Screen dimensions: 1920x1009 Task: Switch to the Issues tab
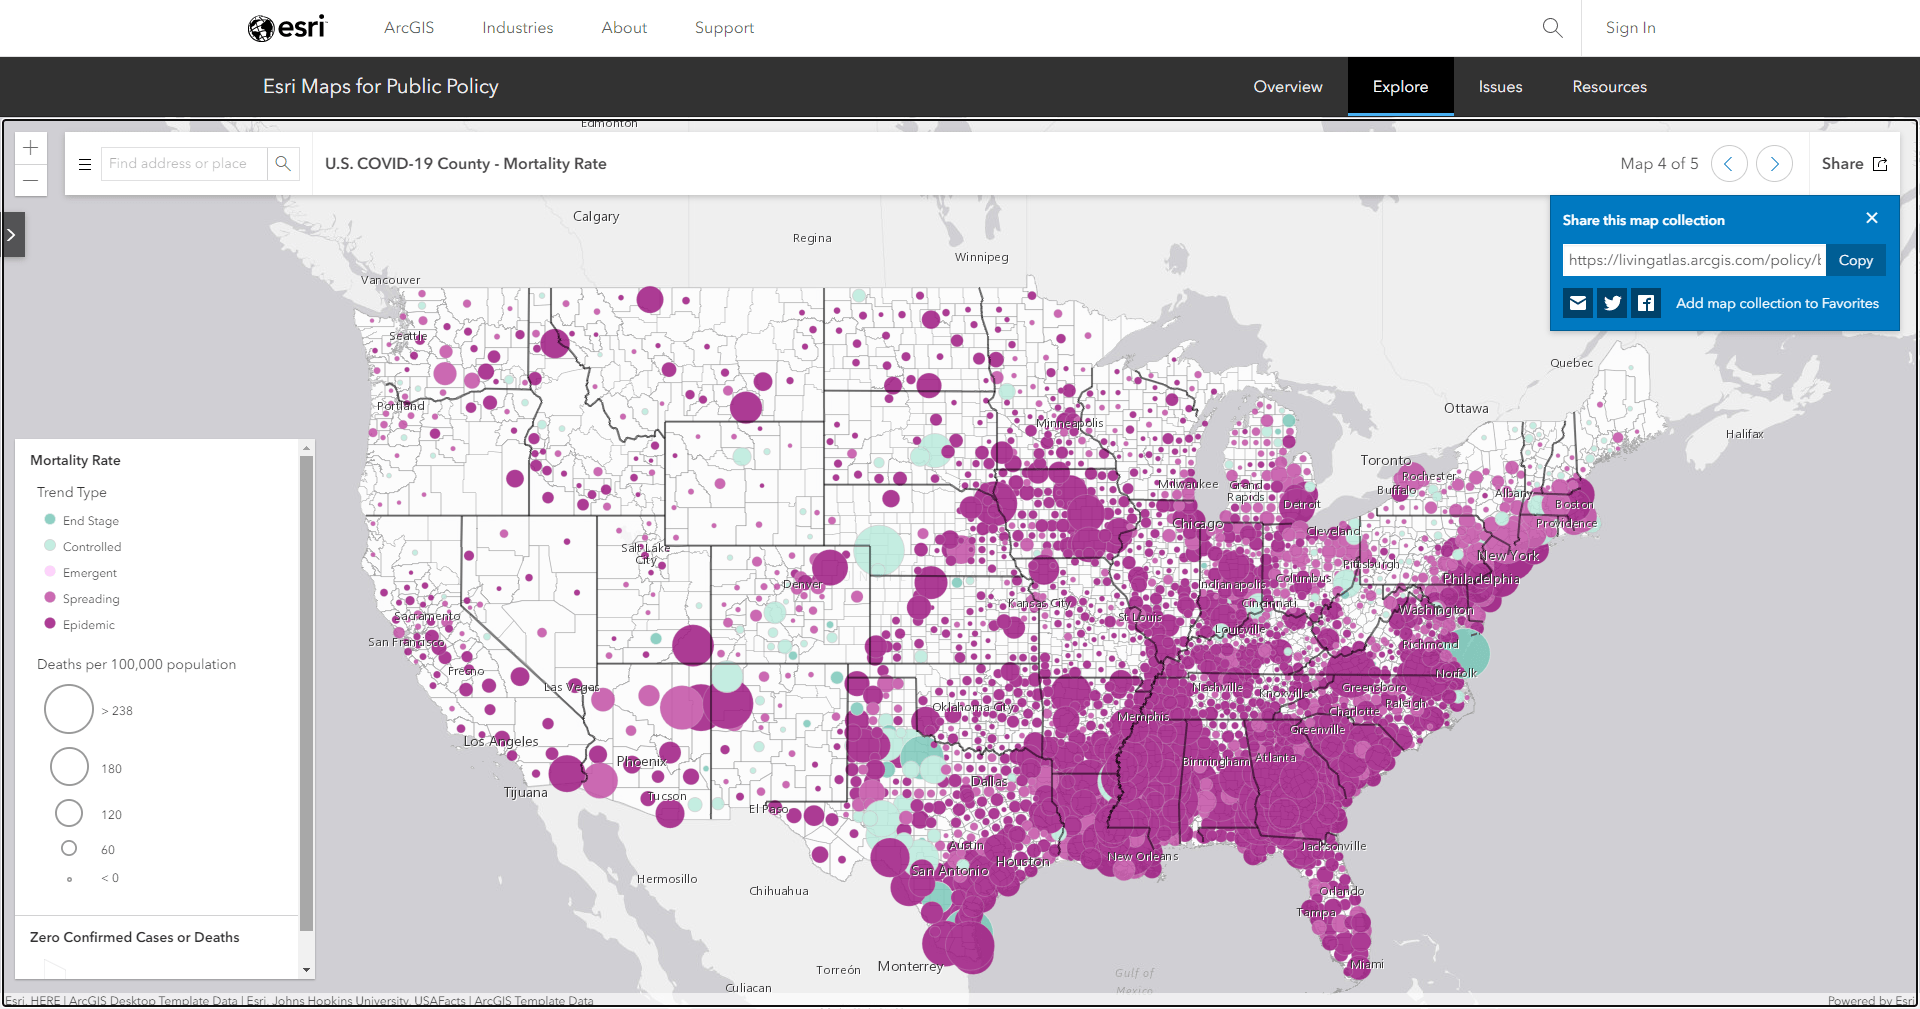click(x=1501, y=87)
